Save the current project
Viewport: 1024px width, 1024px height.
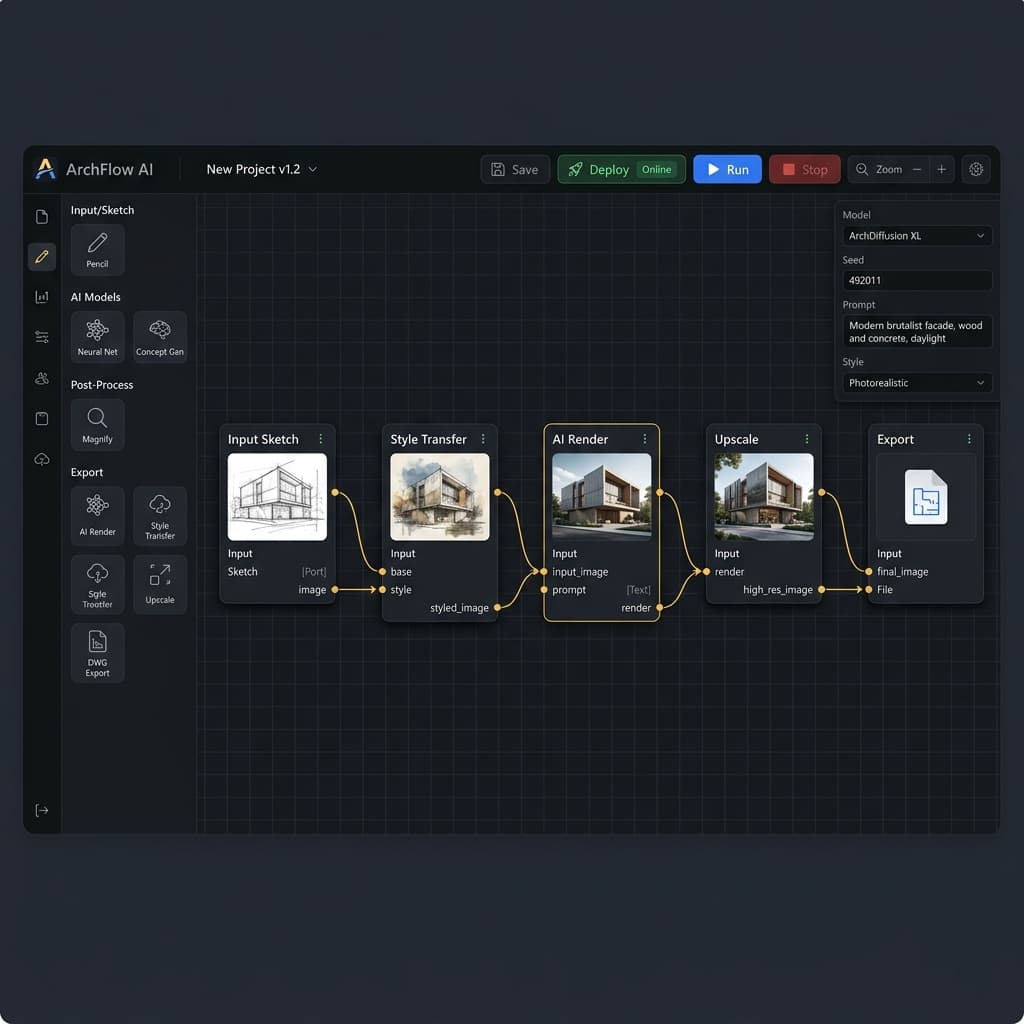click(515, 169)
